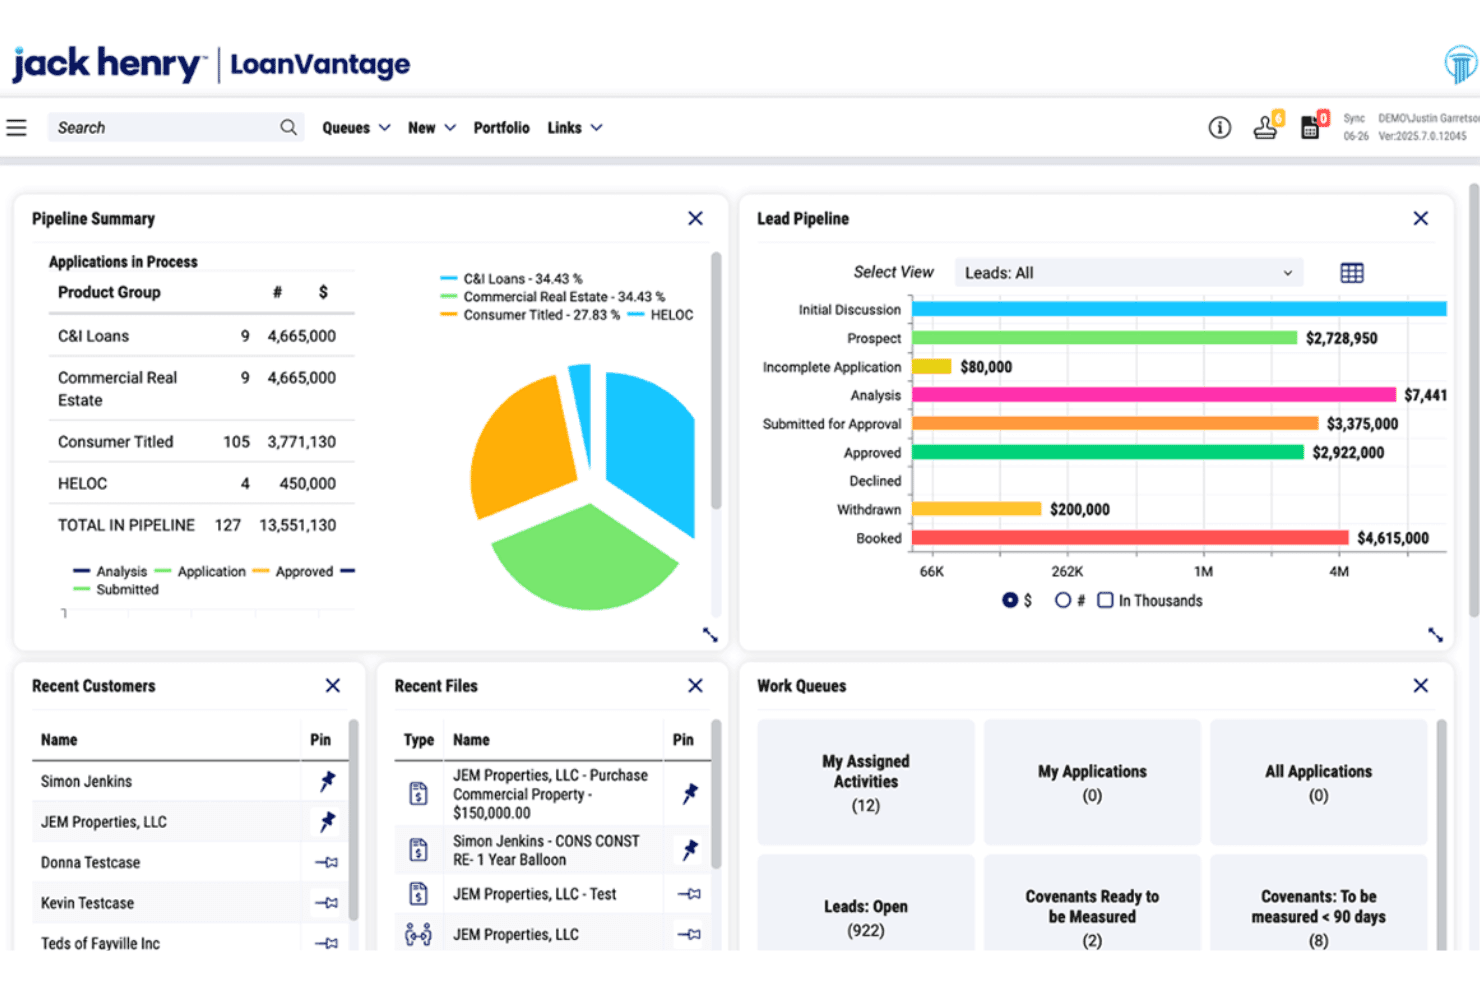1480x987 pixels.
Task: Close the Recent Customers panel
Action: coord(333,685)
